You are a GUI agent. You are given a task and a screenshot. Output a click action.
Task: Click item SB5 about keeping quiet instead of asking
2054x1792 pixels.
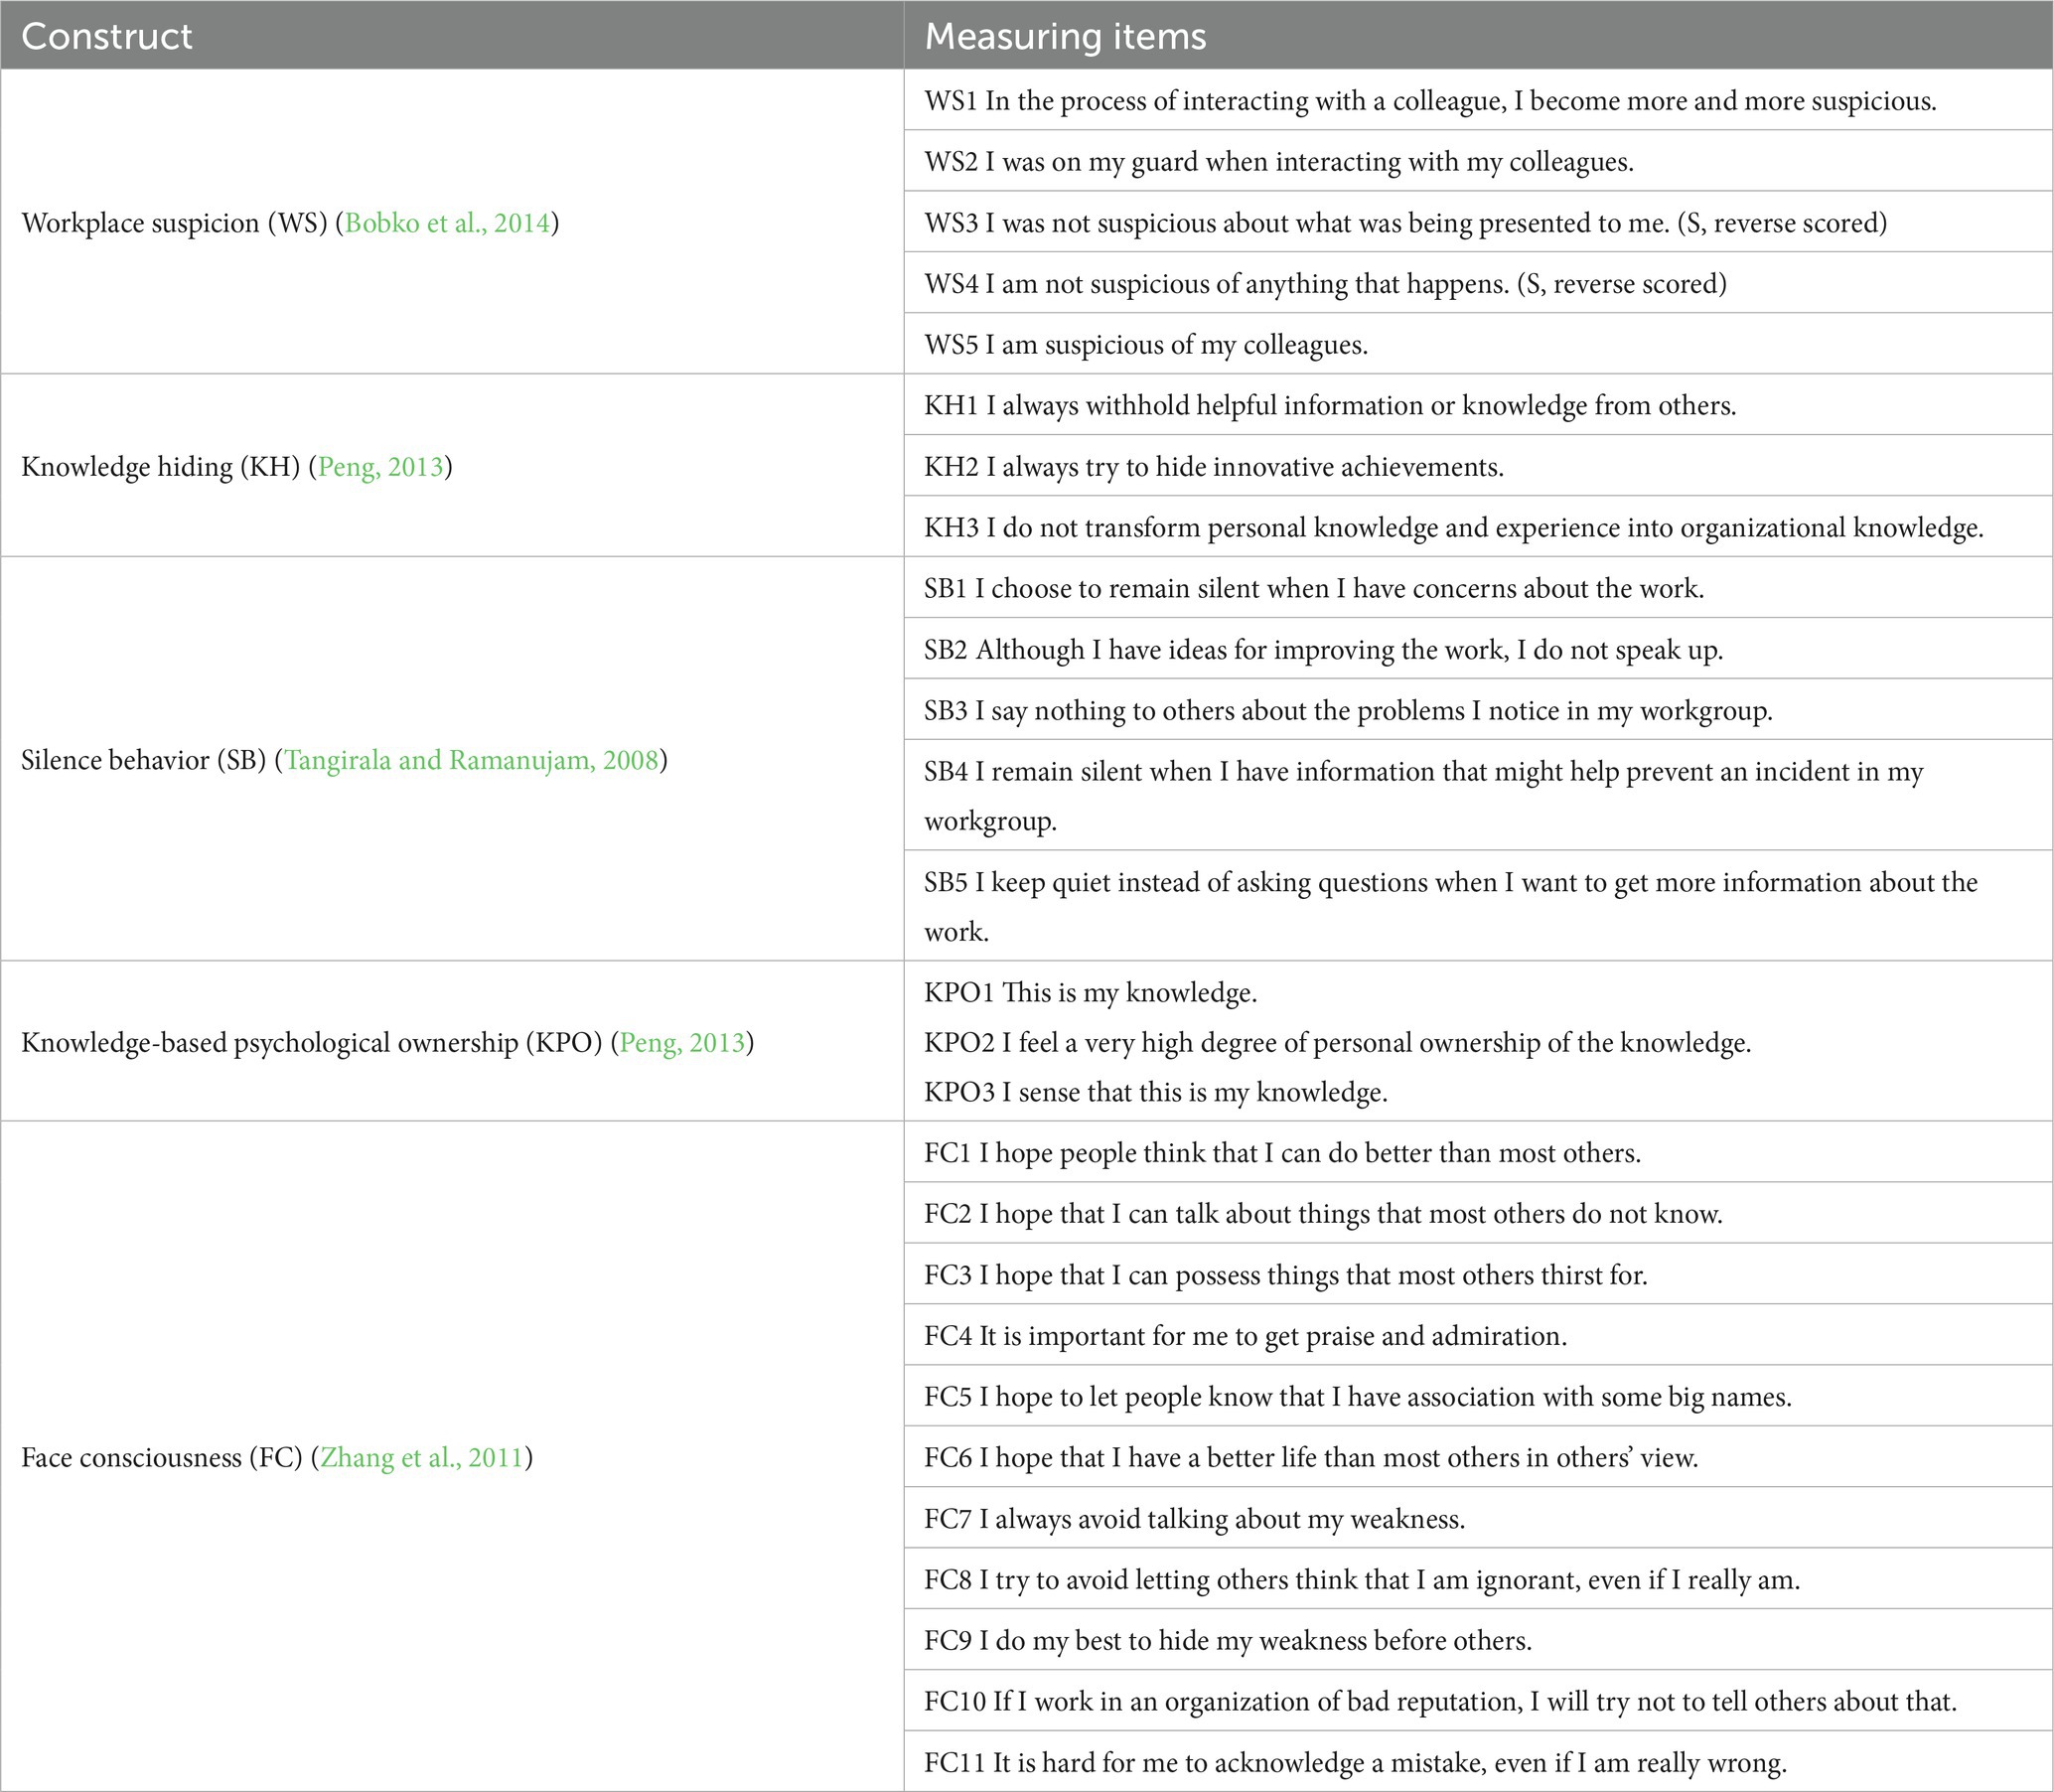[x=1451, y=906]
